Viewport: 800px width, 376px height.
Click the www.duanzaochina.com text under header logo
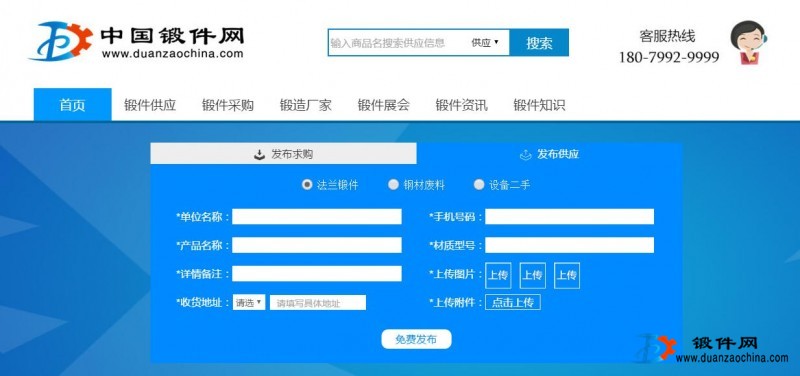pyautogui.click(x=172, y=53)
